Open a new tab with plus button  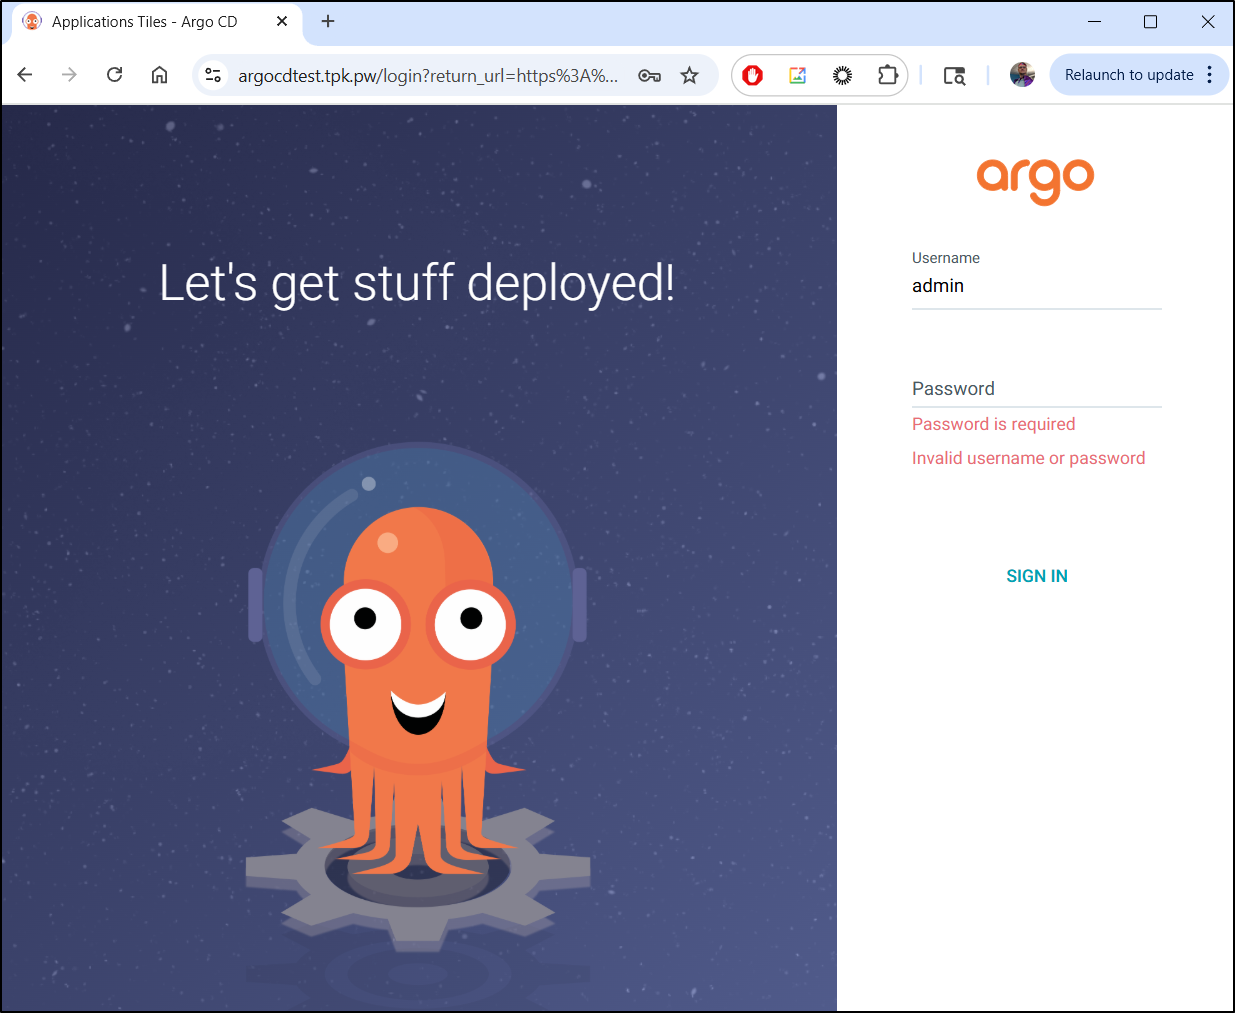(328, 21)
